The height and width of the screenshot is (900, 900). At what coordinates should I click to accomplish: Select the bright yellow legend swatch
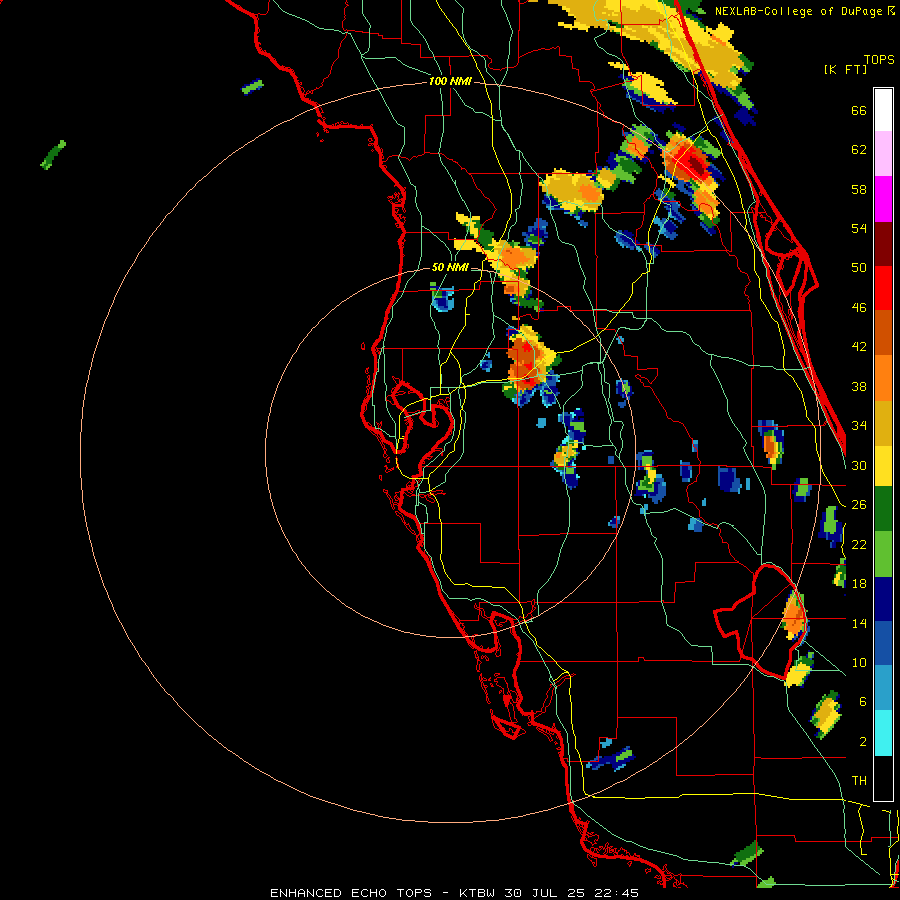coord(883,465)
